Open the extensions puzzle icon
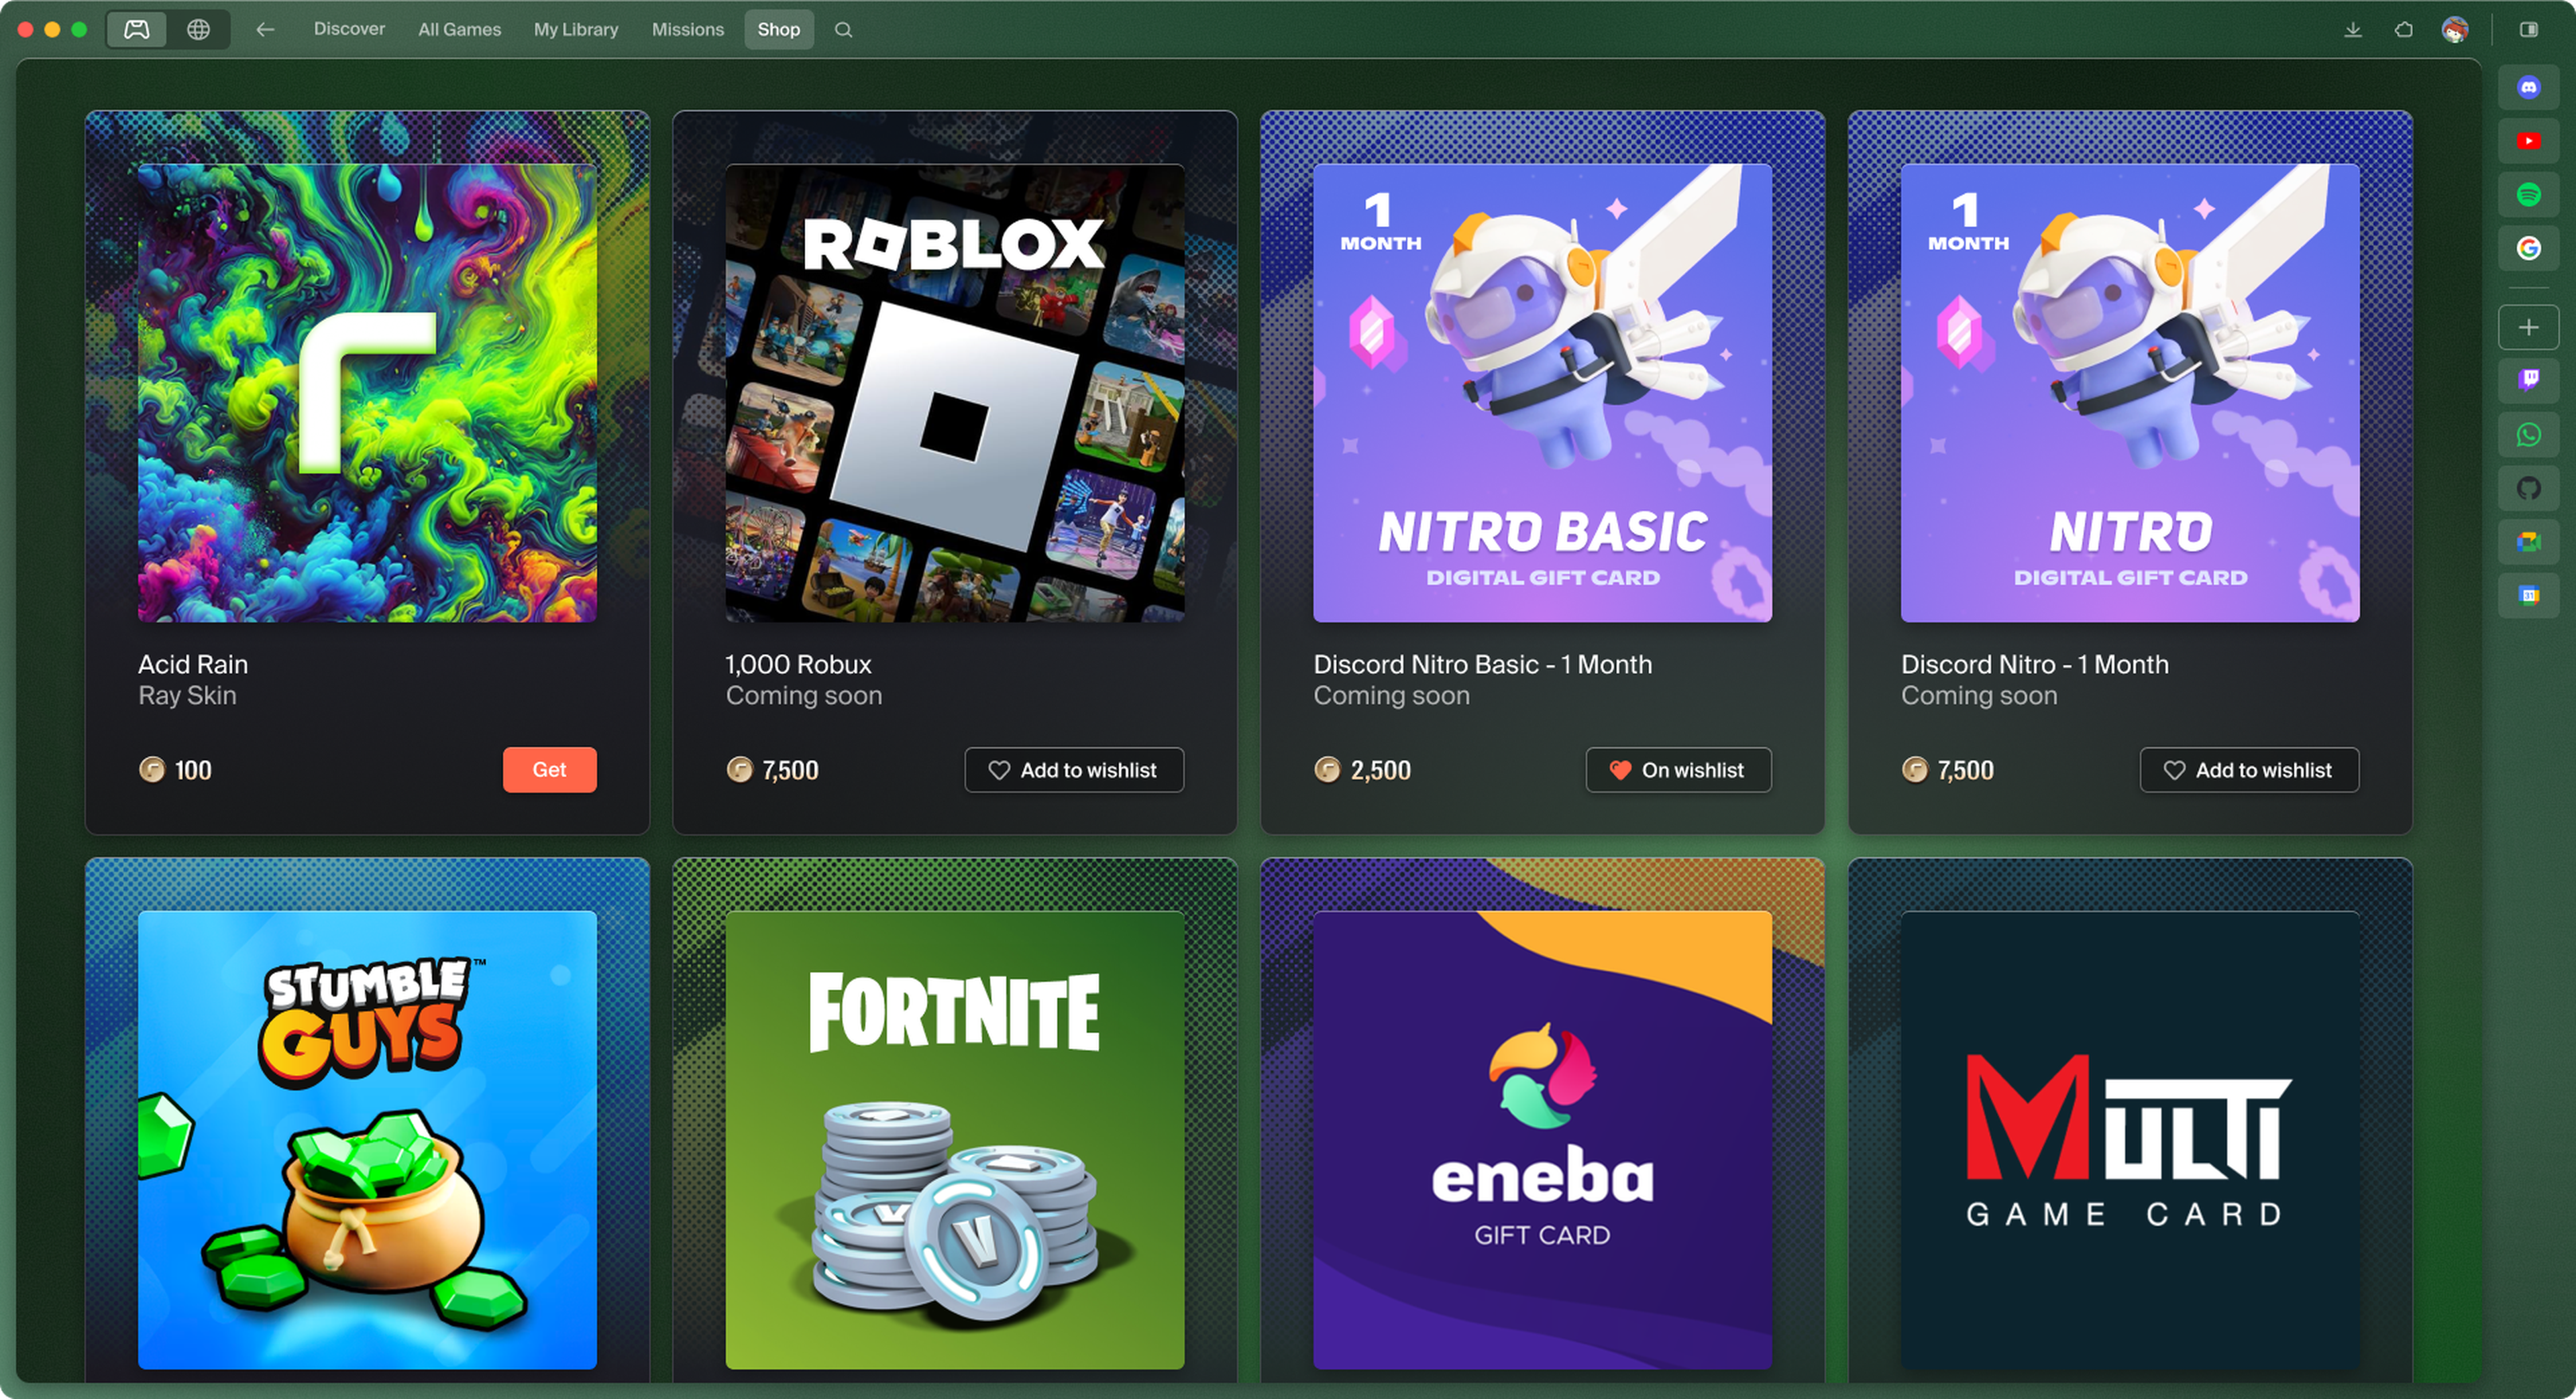 click(x=2404, y=29)
